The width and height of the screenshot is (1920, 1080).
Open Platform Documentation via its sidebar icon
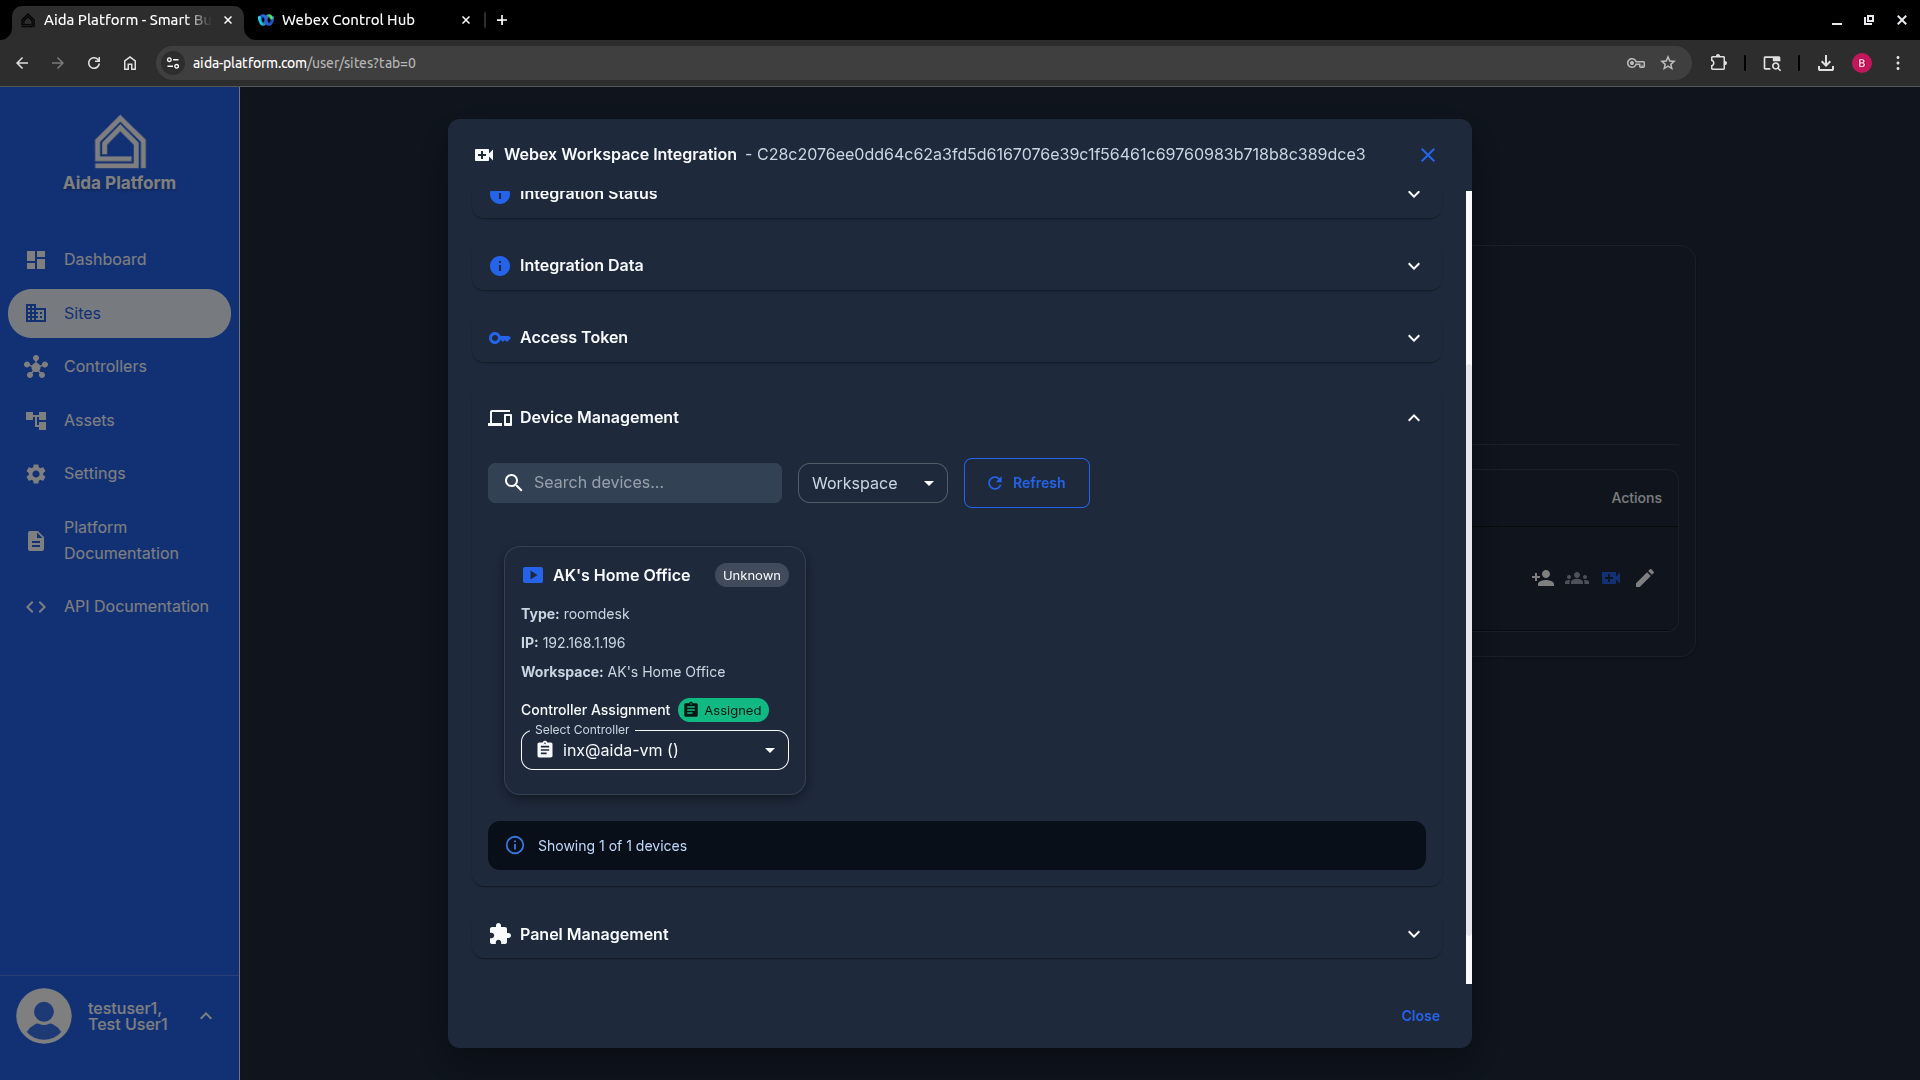tap(36, 540)
